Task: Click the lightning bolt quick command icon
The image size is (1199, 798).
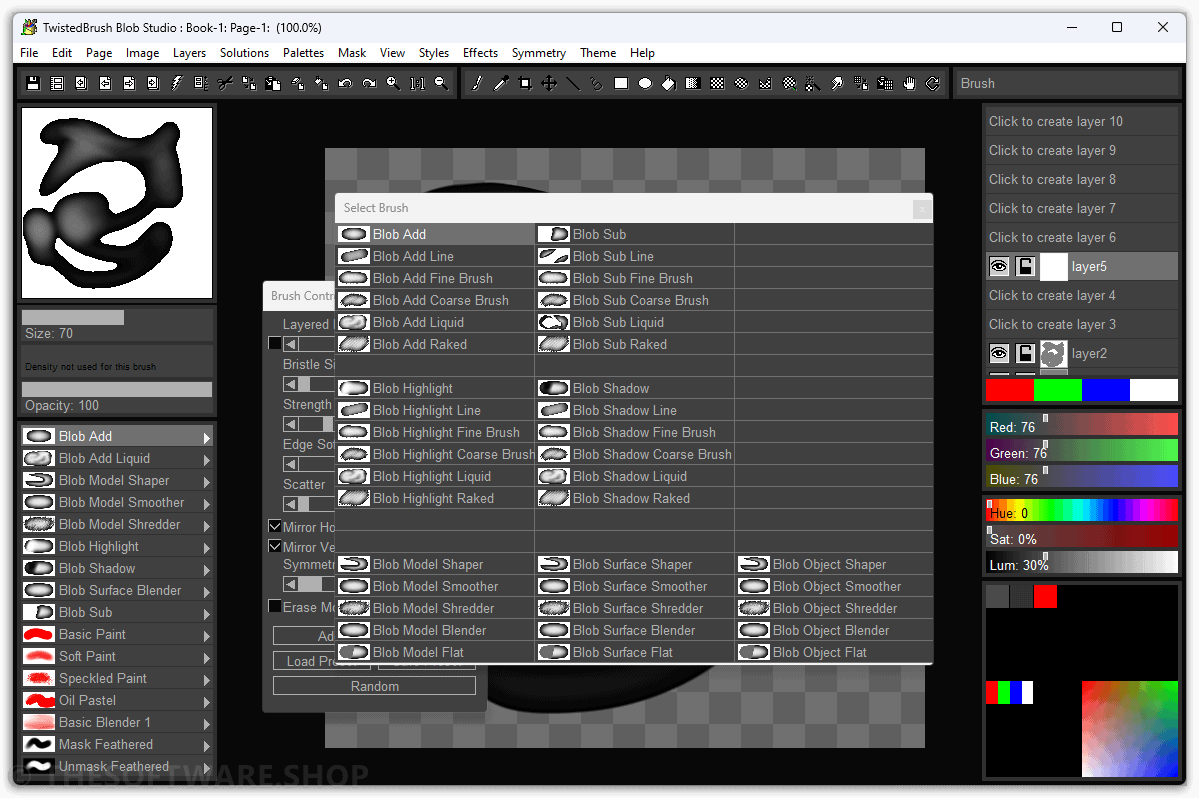Action: point(177,83)
